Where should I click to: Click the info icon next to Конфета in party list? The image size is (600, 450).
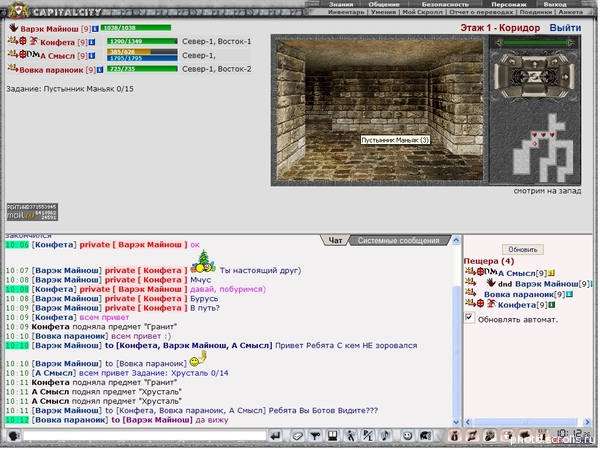[x=91, y=42]
